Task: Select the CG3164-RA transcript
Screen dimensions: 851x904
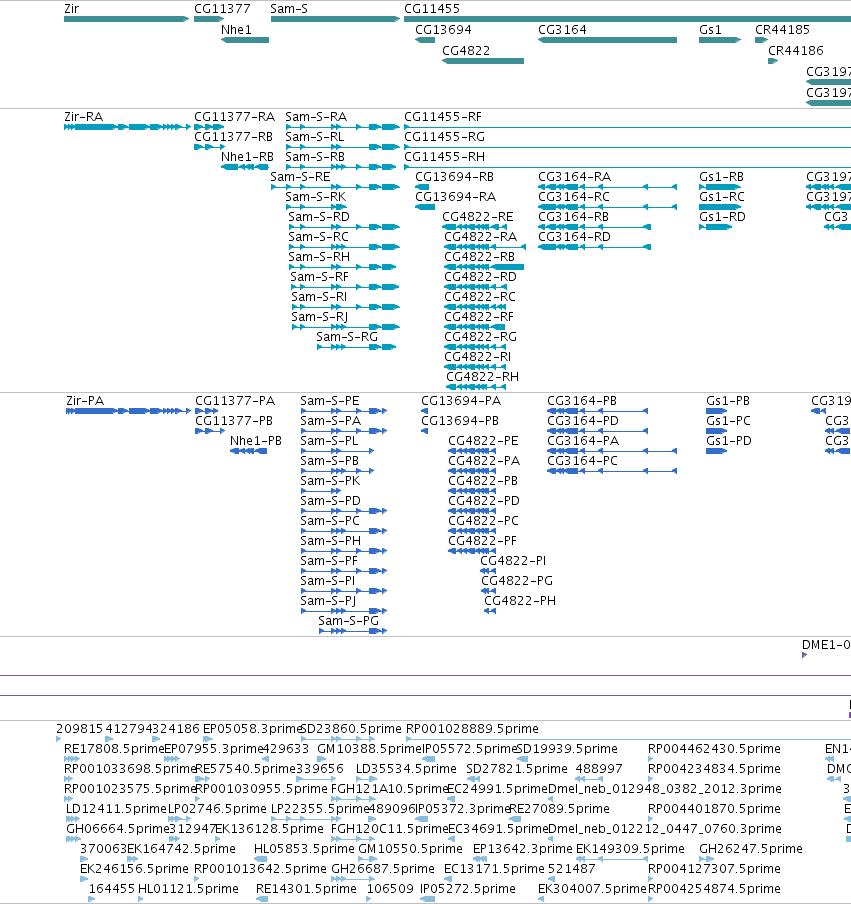Action: point(607,187)
